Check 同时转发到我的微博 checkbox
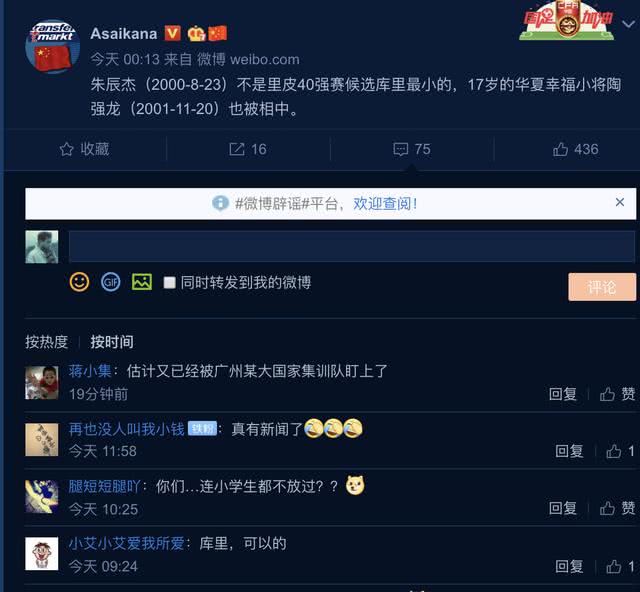Viewport: 640px width, 592px height. pos(169,283)
